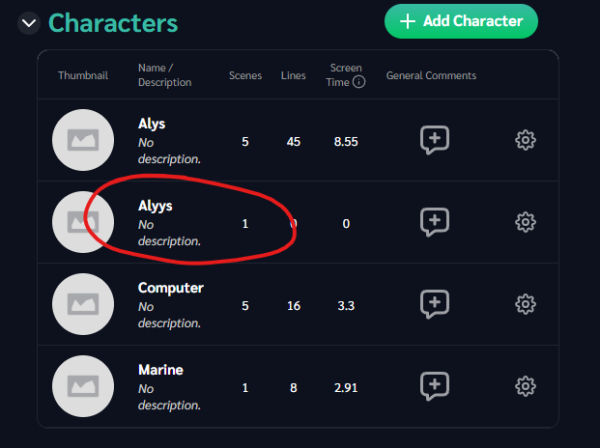Select the Alys thumbnail placeholder

(x=82, y=140)
